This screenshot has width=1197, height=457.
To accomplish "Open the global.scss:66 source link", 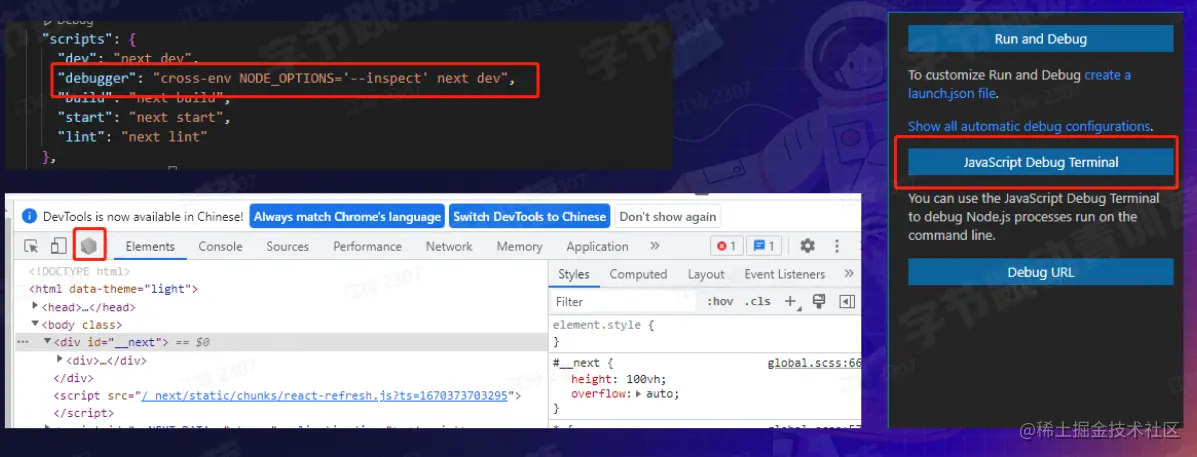I will [x=814, y=363].
